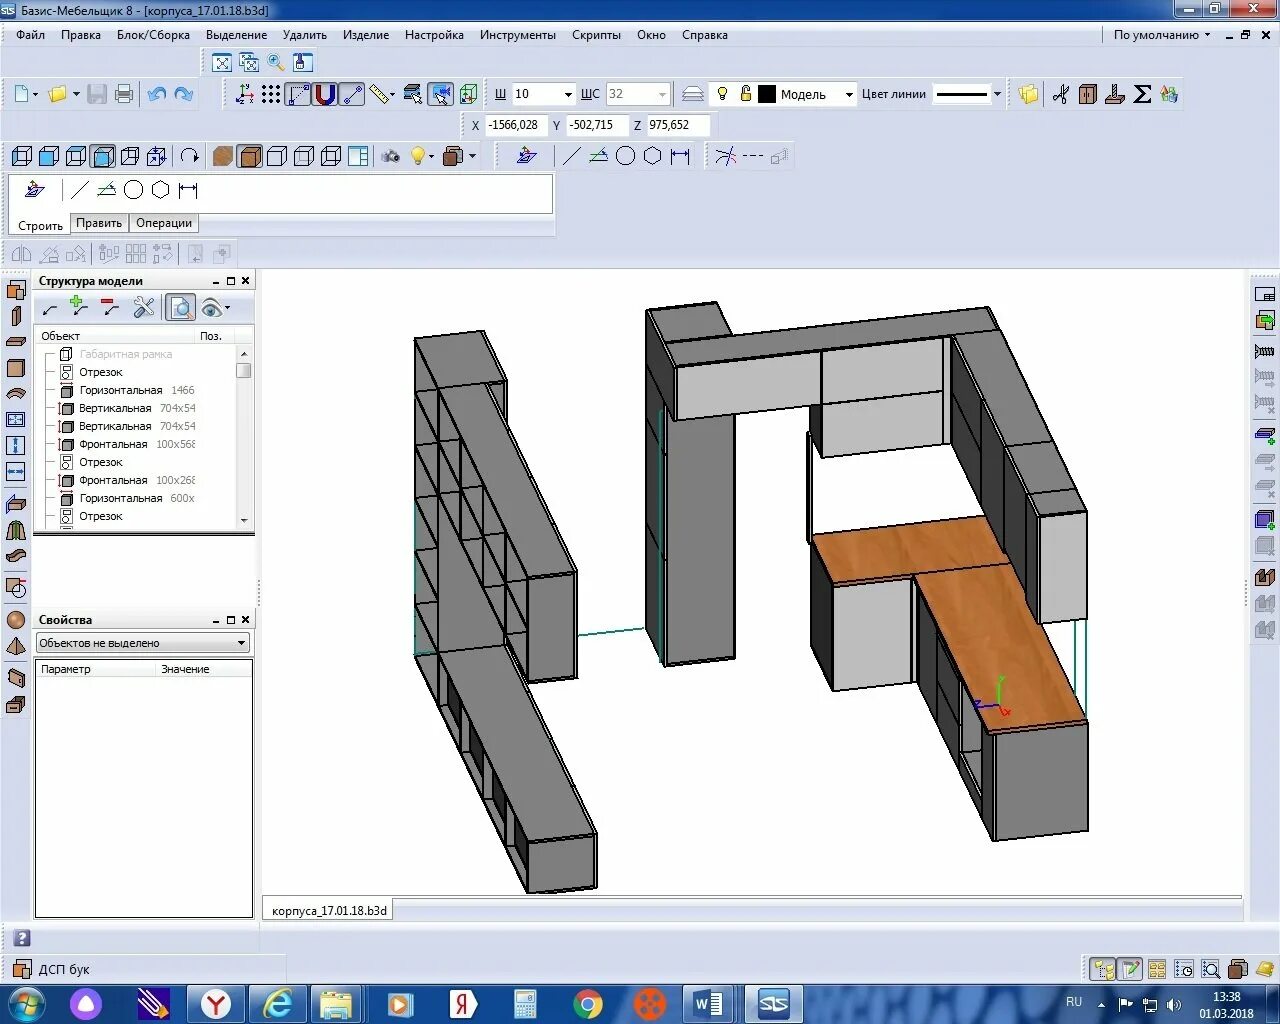Expand the Объектов не выделено combo box
The height and width of the screenshot is (1024, 1280).
tap(143, 643)
